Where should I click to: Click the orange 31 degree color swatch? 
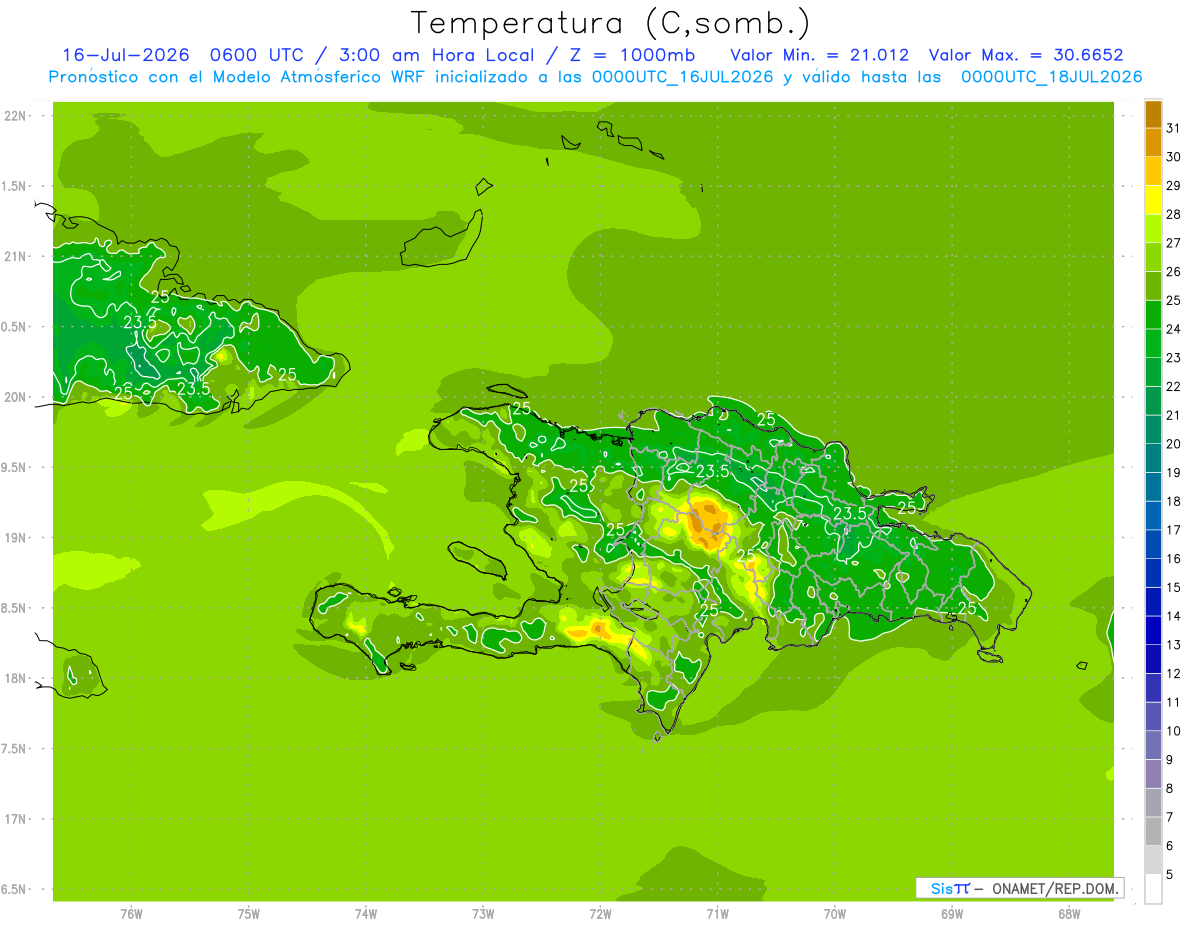pos(1153,115)
